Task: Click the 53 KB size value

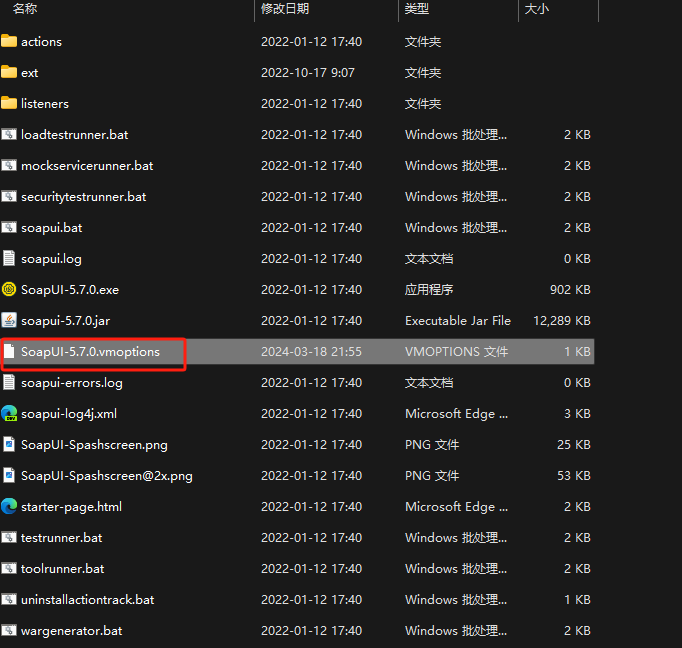Action: [574, 476]
